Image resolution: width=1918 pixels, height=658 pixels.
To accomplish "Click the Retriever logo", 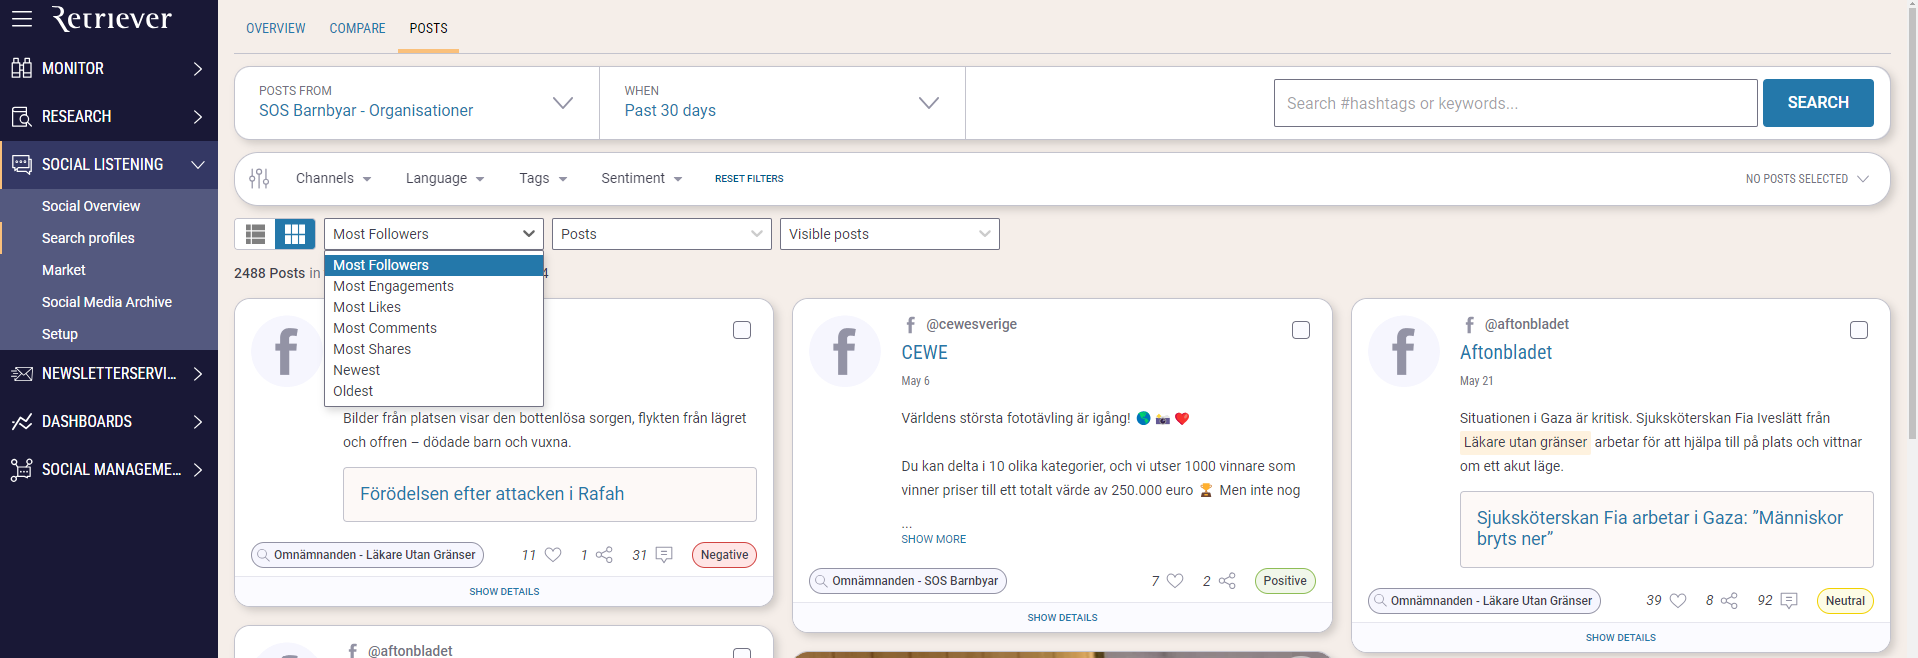I will tap(111, 18).
